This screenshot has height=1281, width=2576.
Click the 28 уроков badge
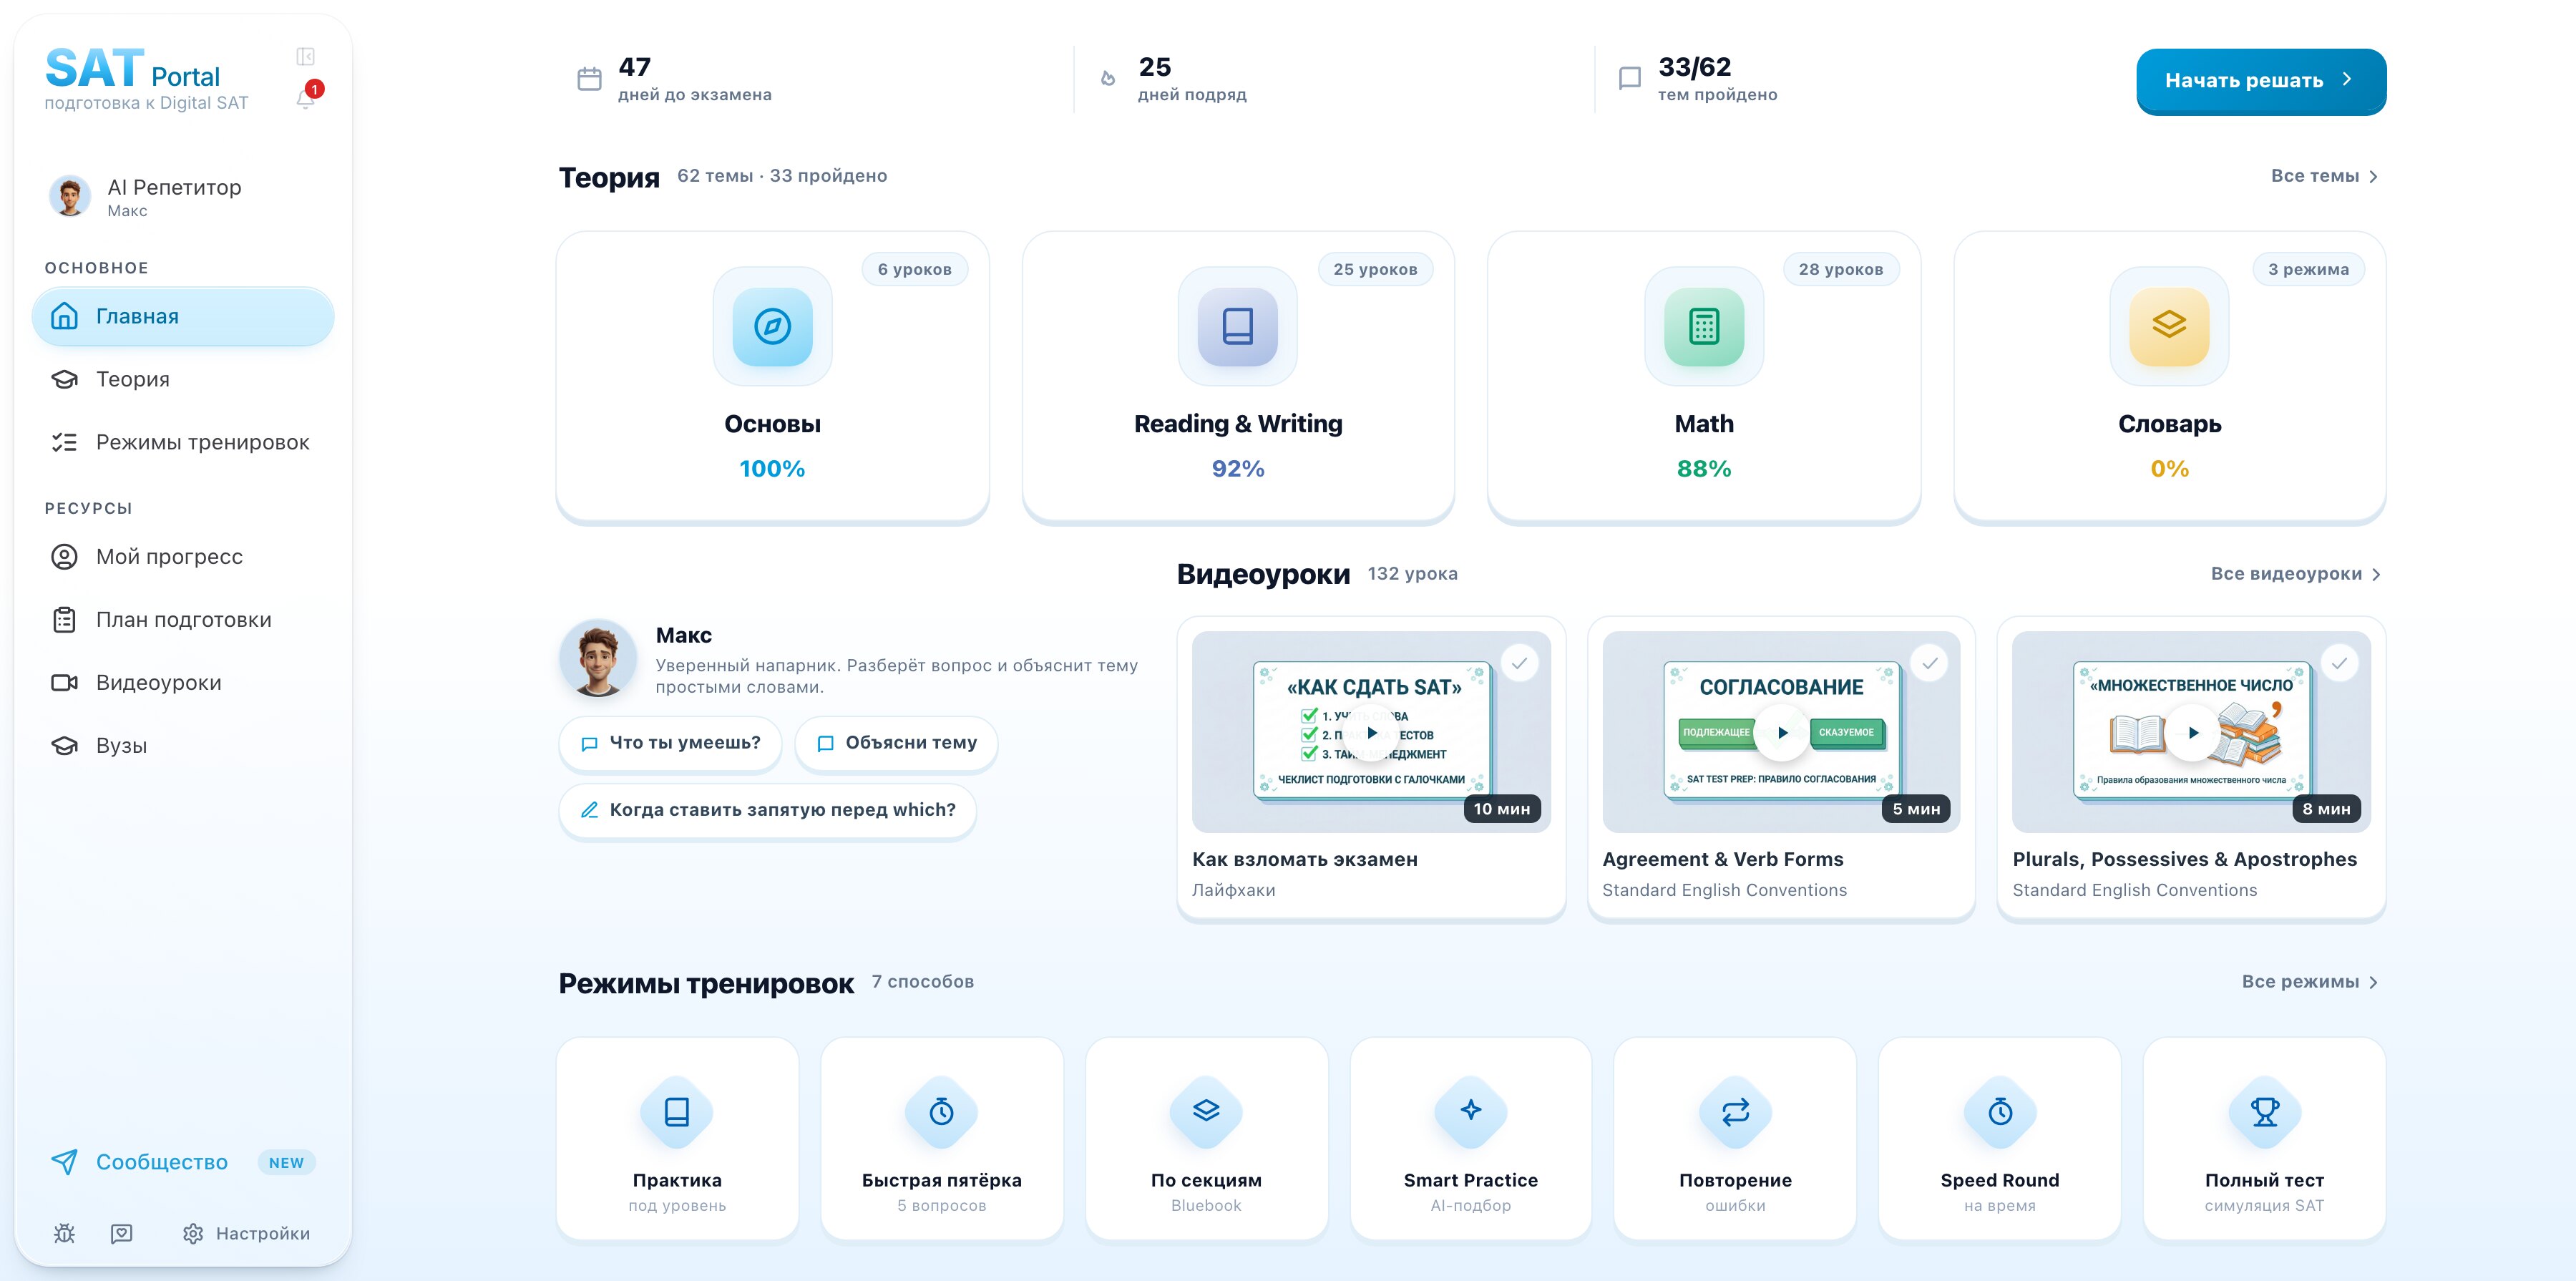(1840, 269)
